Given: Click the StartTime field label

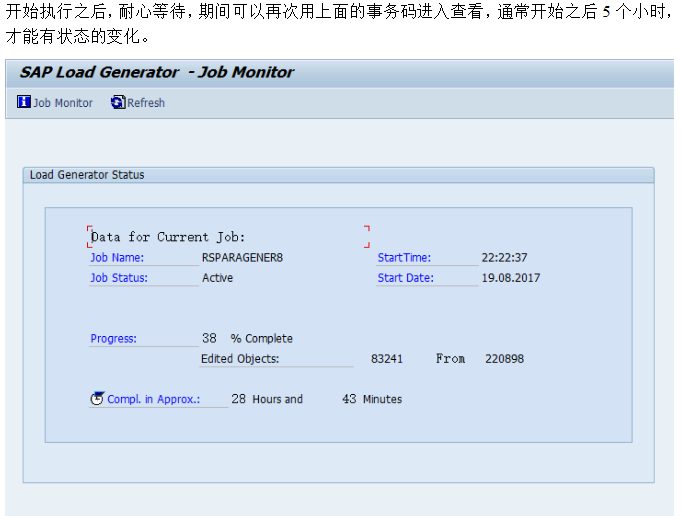Looking at the screenshot, I should pos(404,258).
